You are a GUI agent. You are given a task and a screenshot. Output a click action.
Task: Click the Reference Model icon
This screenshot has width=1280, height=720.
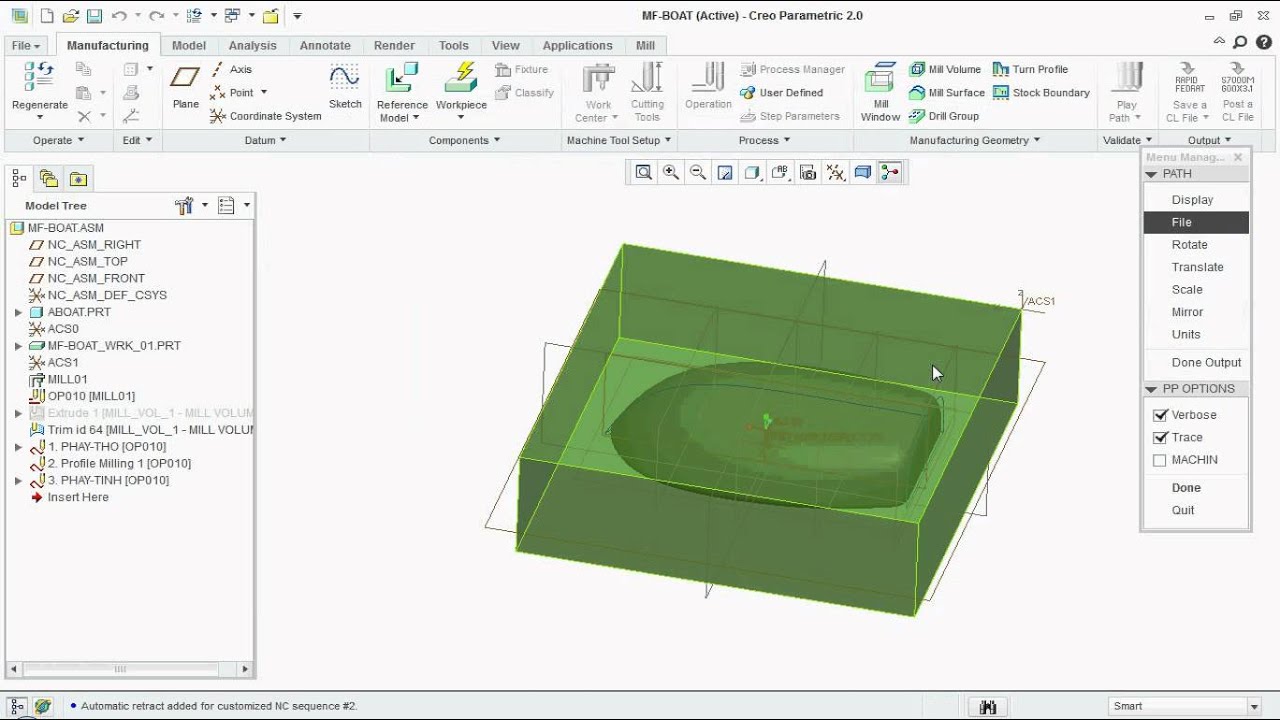click(402, 77)
